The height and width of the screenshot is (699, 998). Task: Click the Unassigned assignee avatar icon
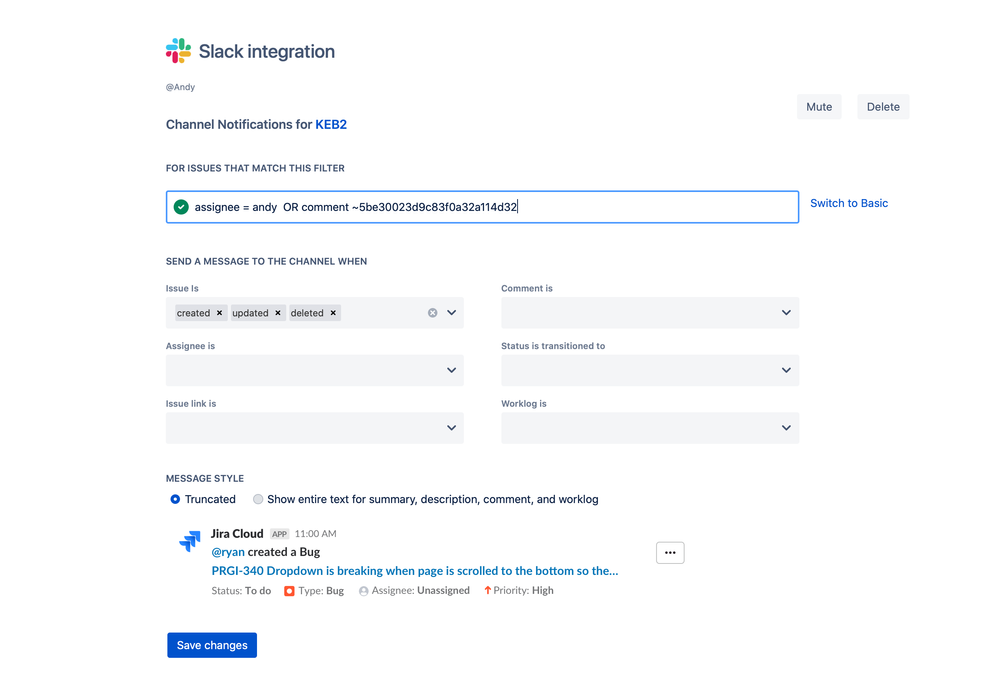pos(363,591)
